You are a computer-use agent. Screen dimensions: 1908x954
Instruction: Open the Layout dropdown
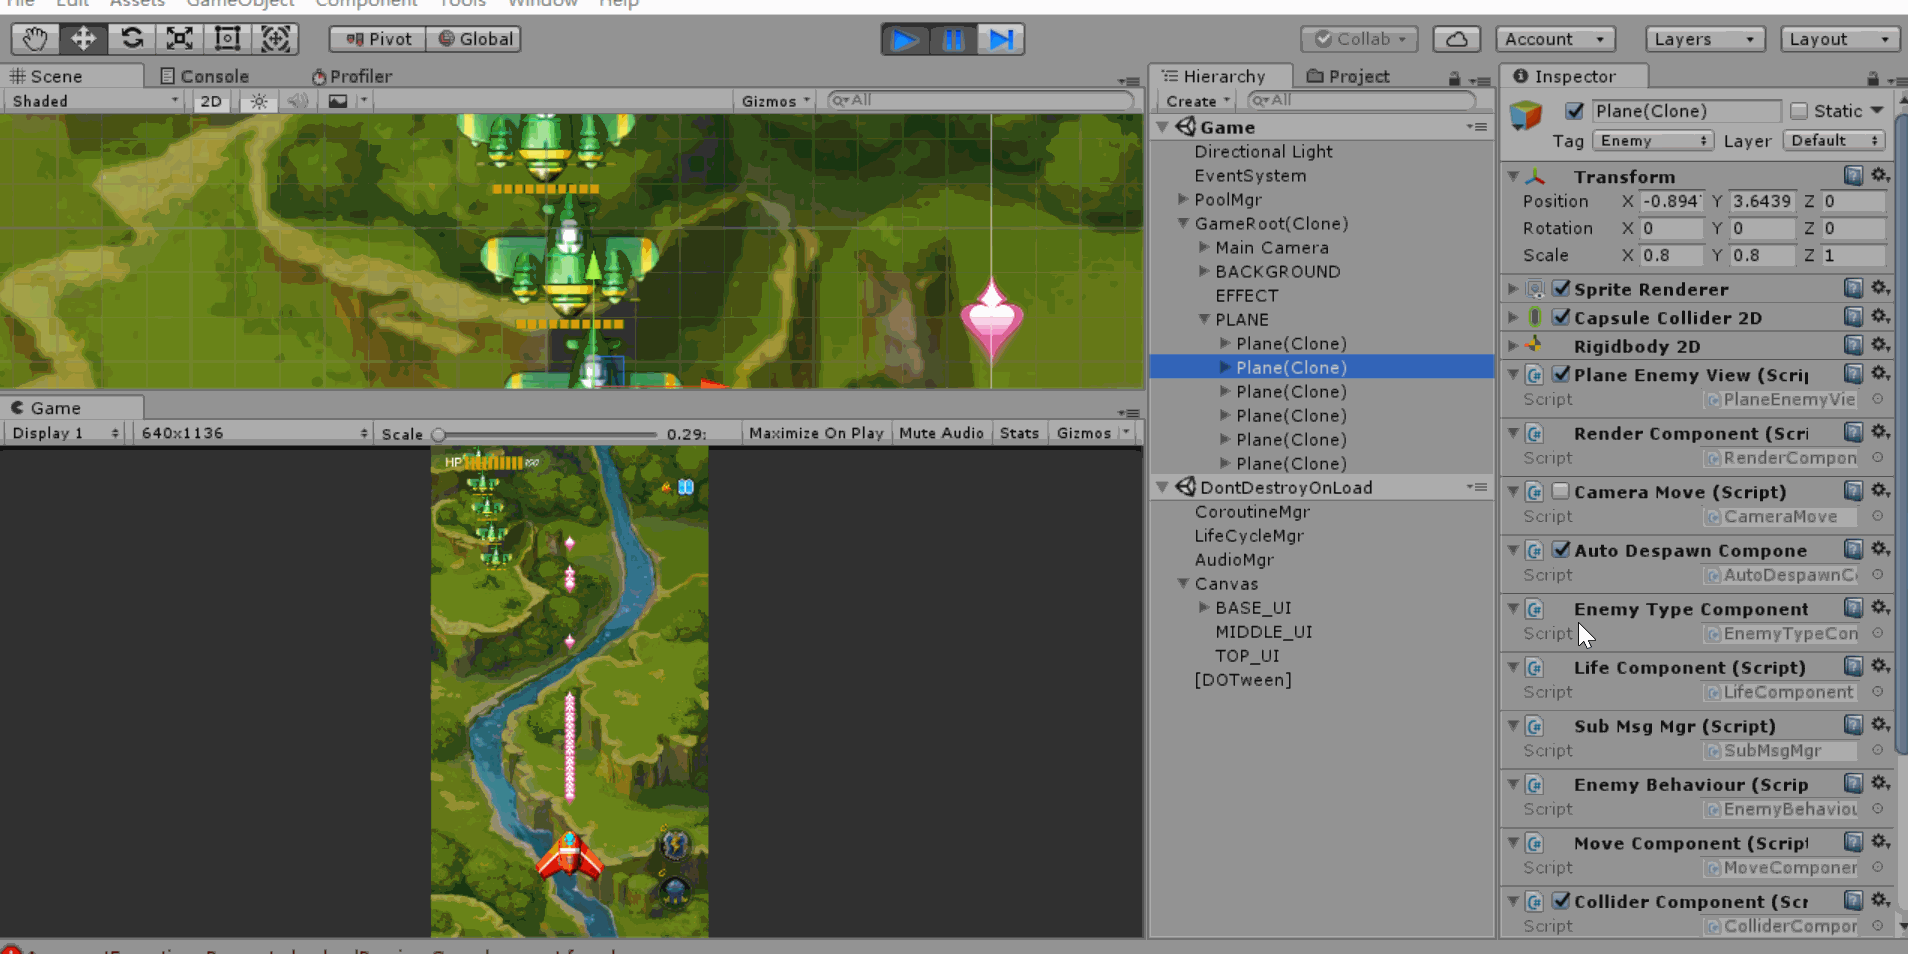tap(1840, 39)
